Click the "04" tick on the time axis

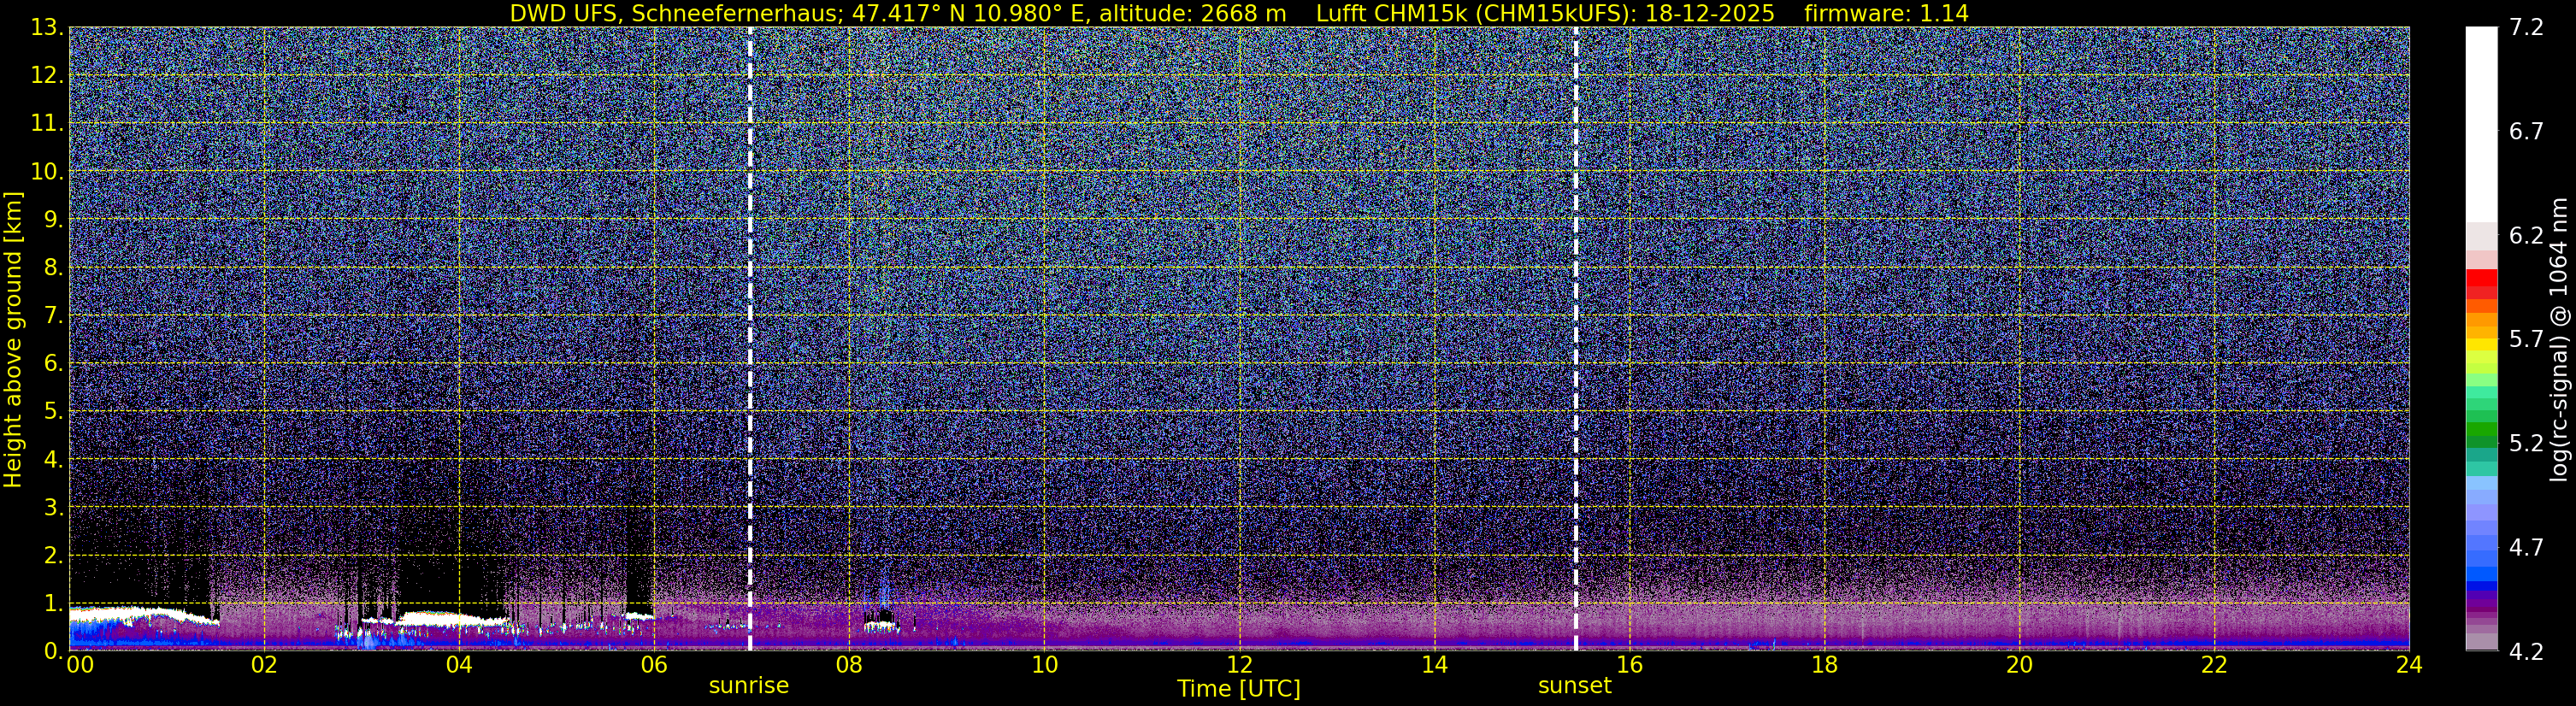pos(459,665)
